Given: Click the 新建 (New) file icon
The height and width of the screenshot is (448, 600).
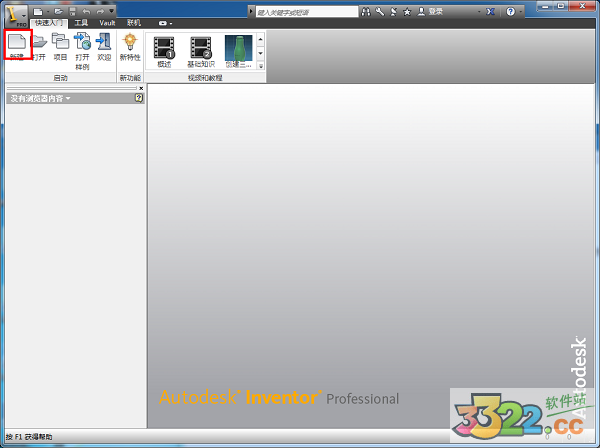Looking at the screenshot, I should click(x=17, y=43).
